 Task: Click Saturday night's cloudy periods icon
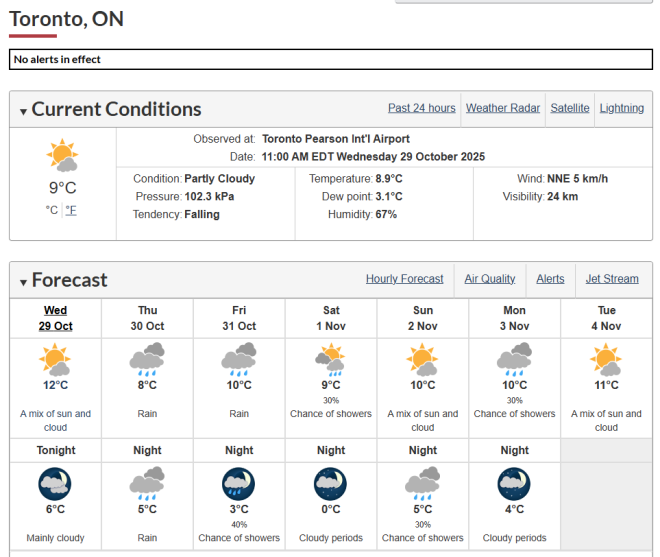coord(331,484)
